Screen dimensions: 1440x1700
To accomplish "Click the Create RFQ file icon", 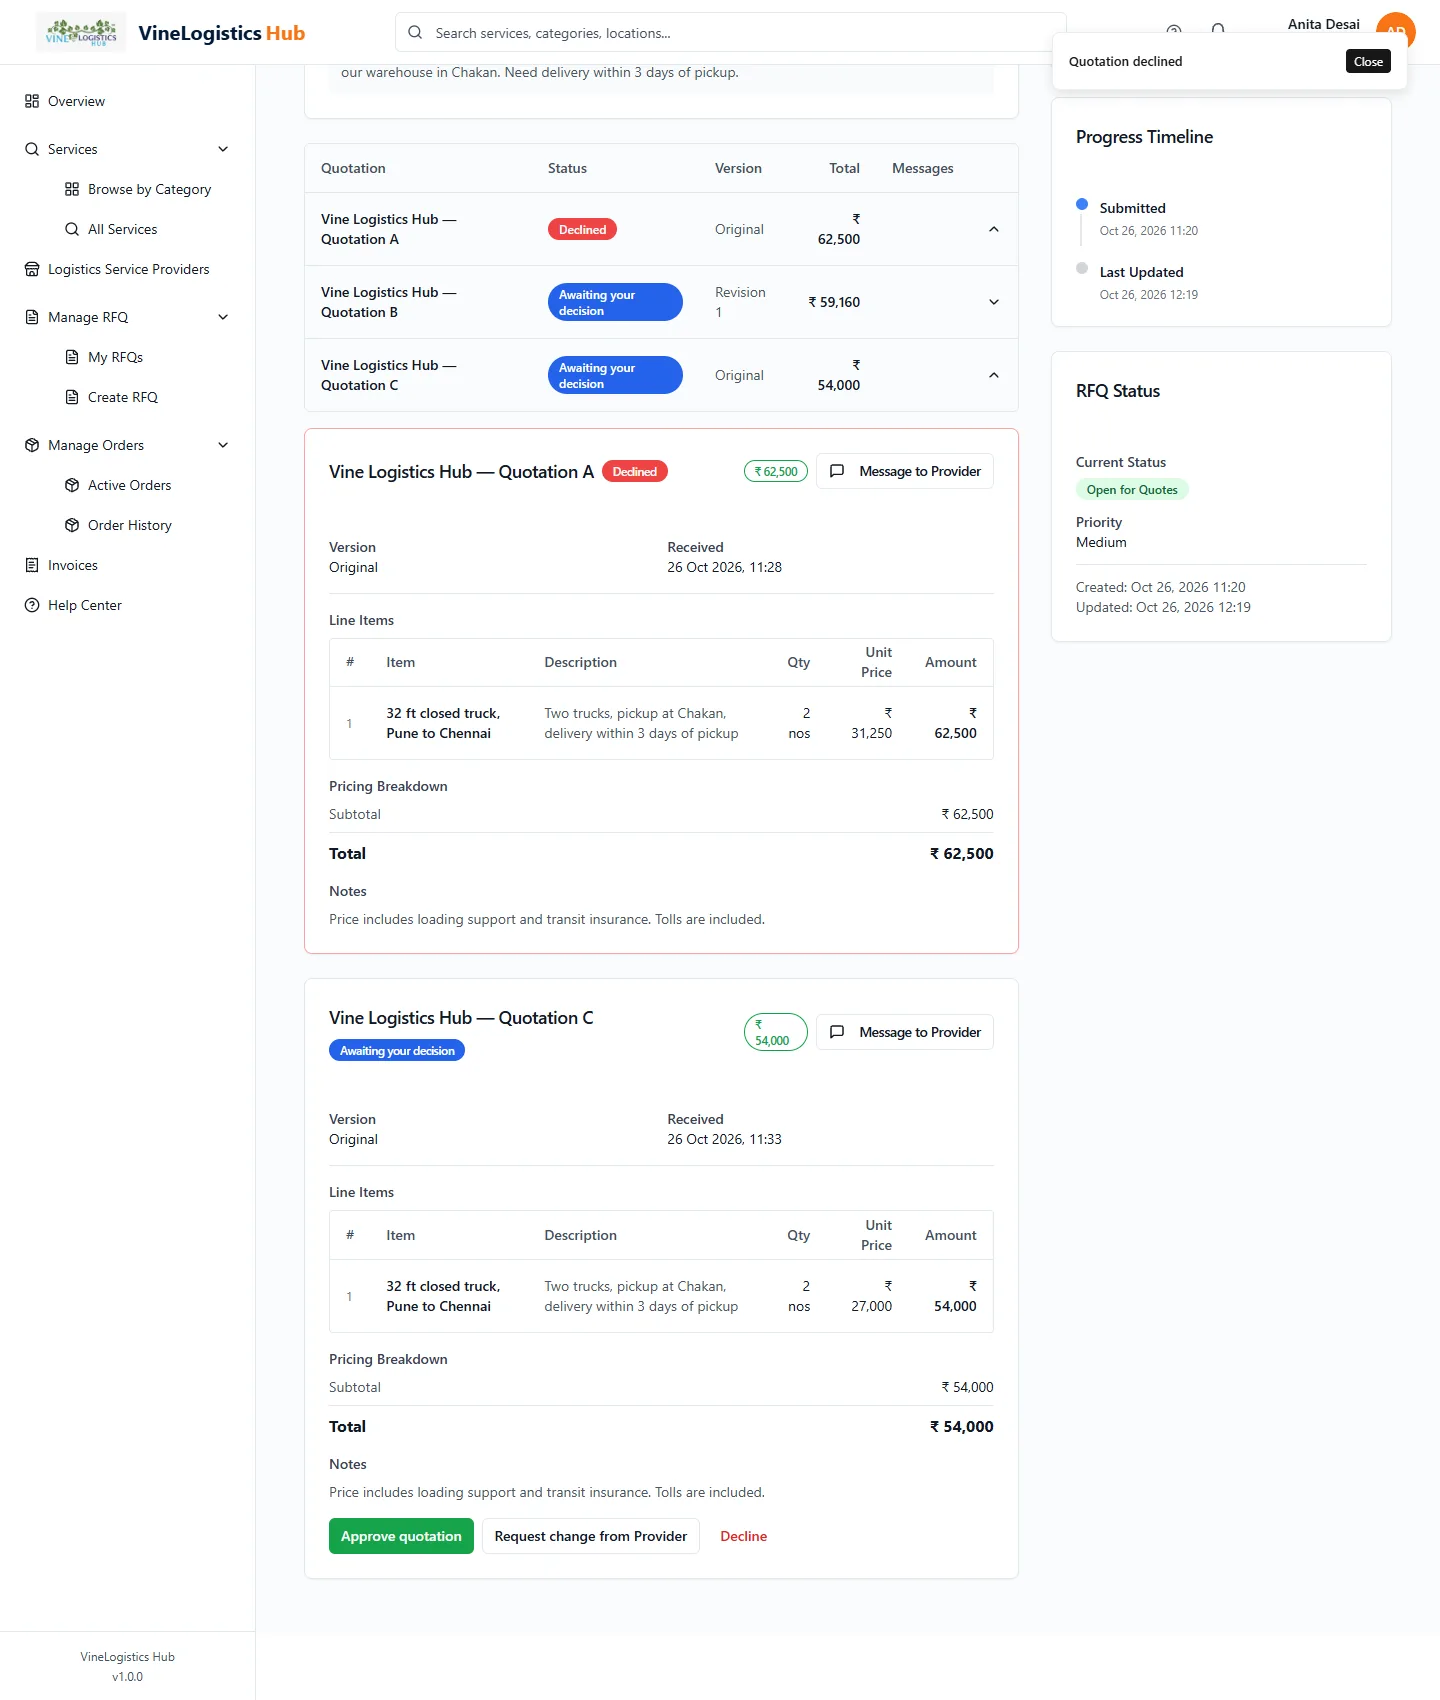I will [x=72, y=397].
